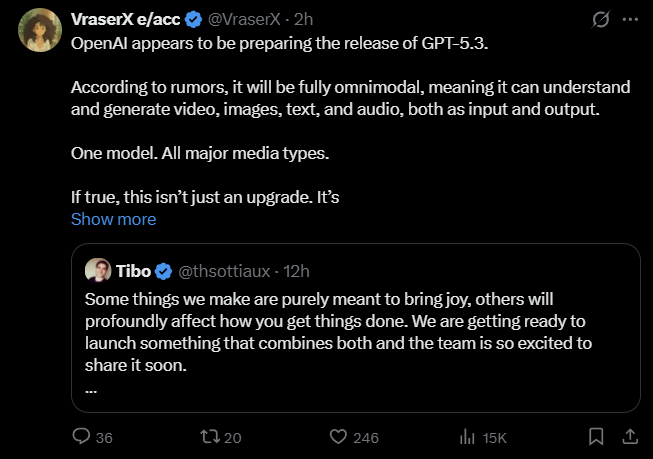Visit the @thsottiaux handle
Image resolution: width=653 pixels, height=459 pixels.
[226, 271]
